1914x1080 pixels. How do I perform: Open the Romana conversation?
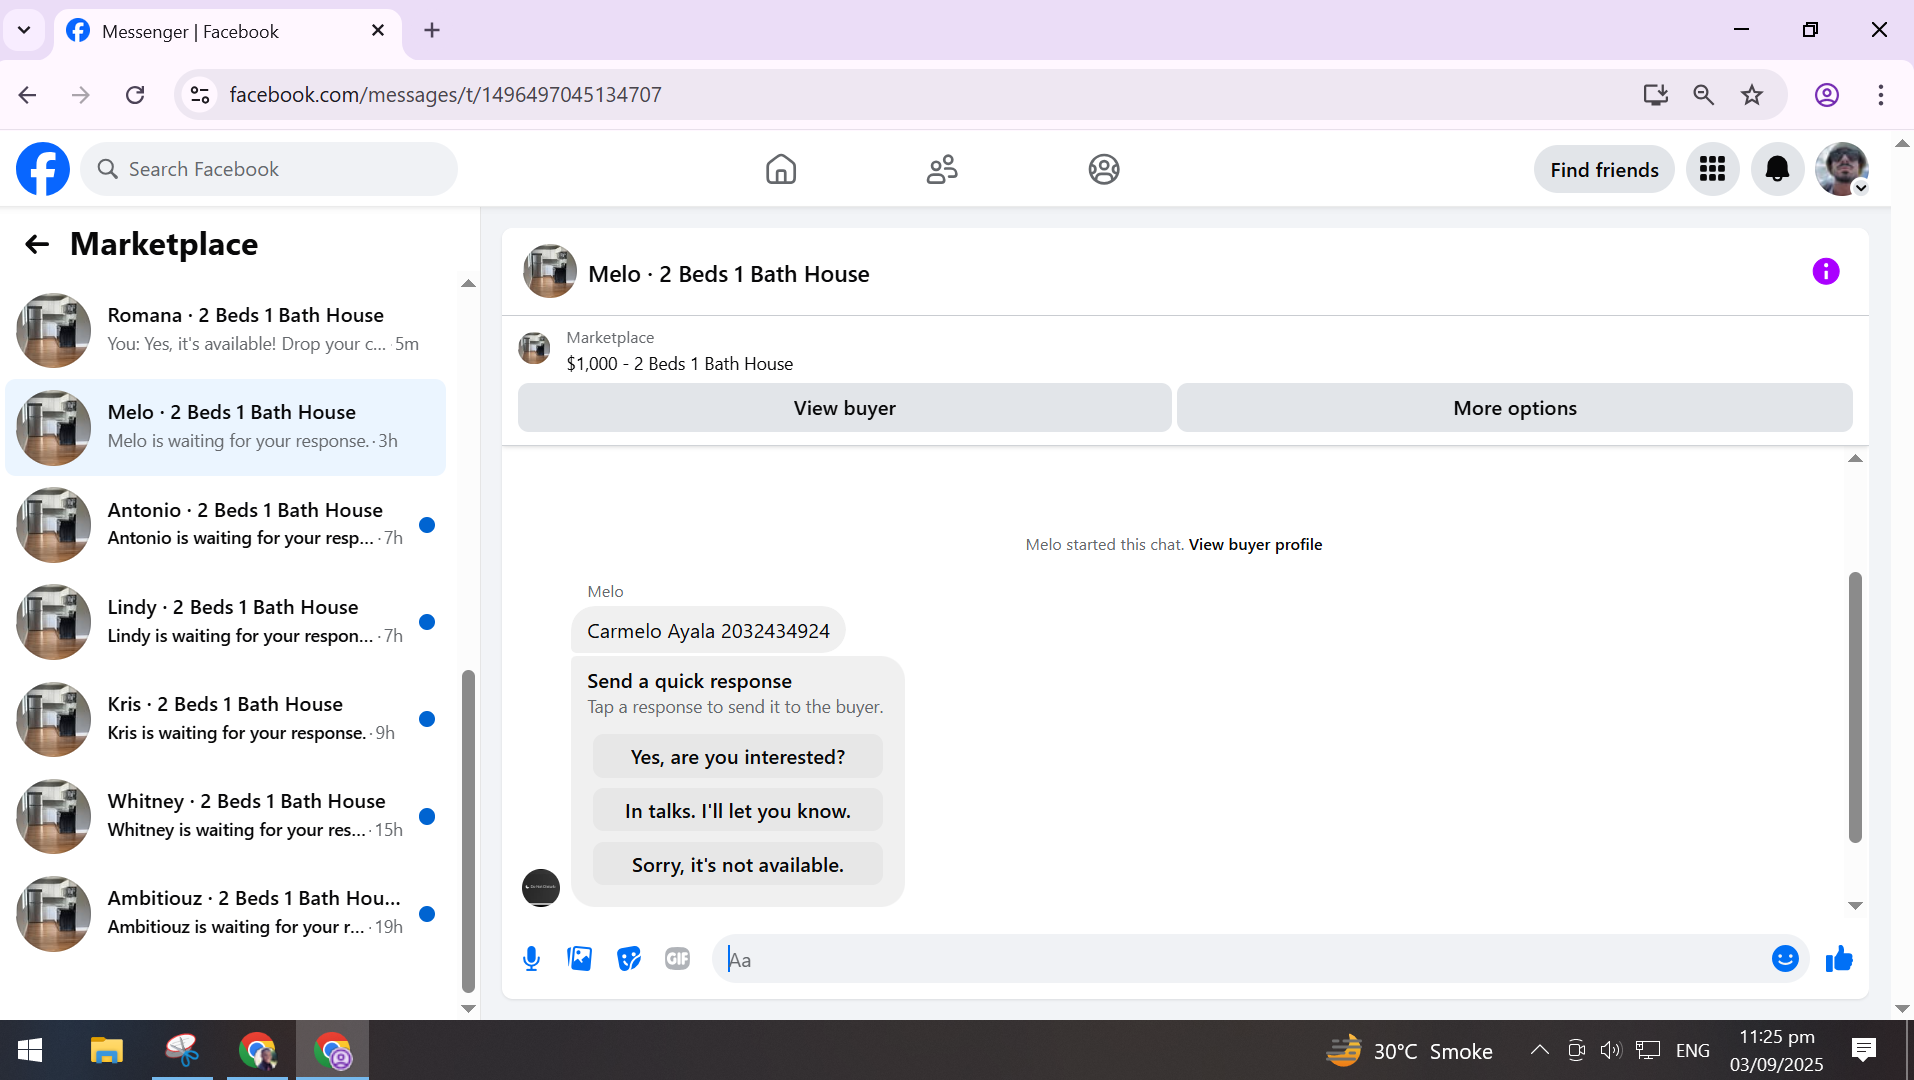(x=226, y=330)
